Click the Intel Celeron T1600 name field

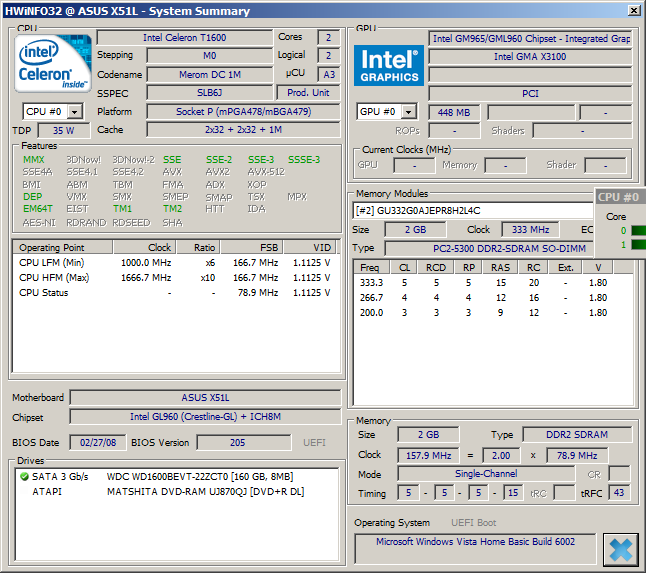click(182, 38)
